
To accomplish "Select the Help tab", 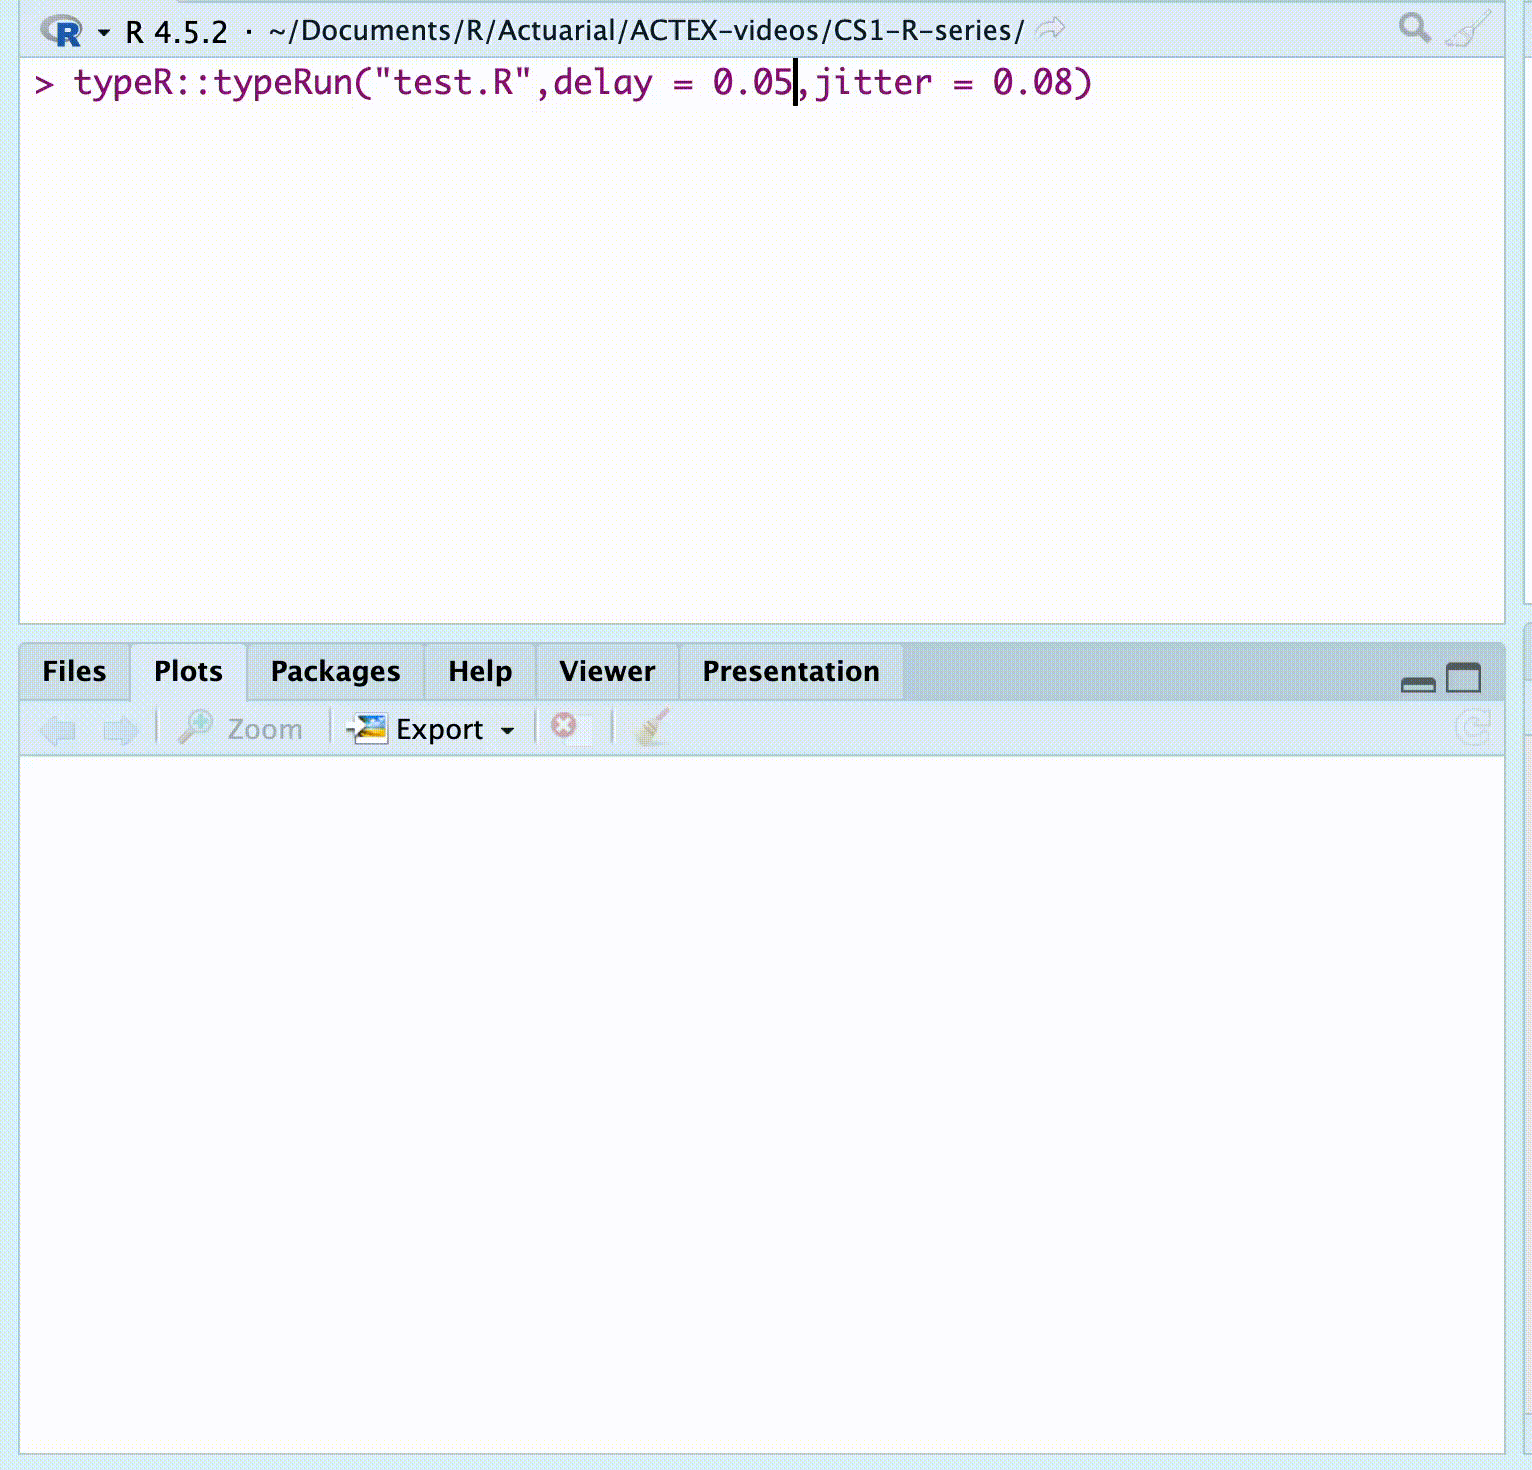I will pos(480,671).
